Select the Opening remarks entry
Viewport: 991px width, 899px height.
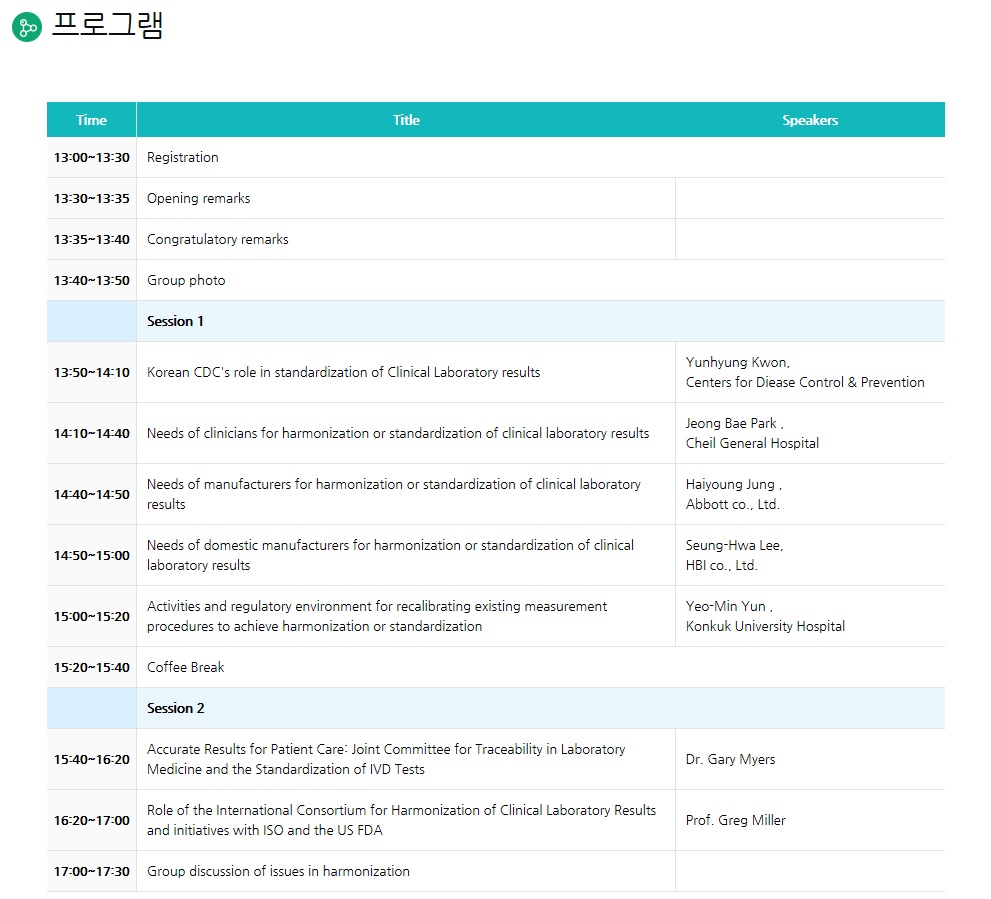click(x=199, y=199)
